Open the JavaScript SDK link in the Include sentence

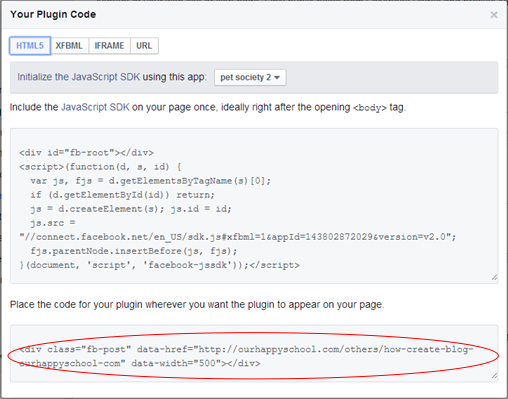coord(95,107)
